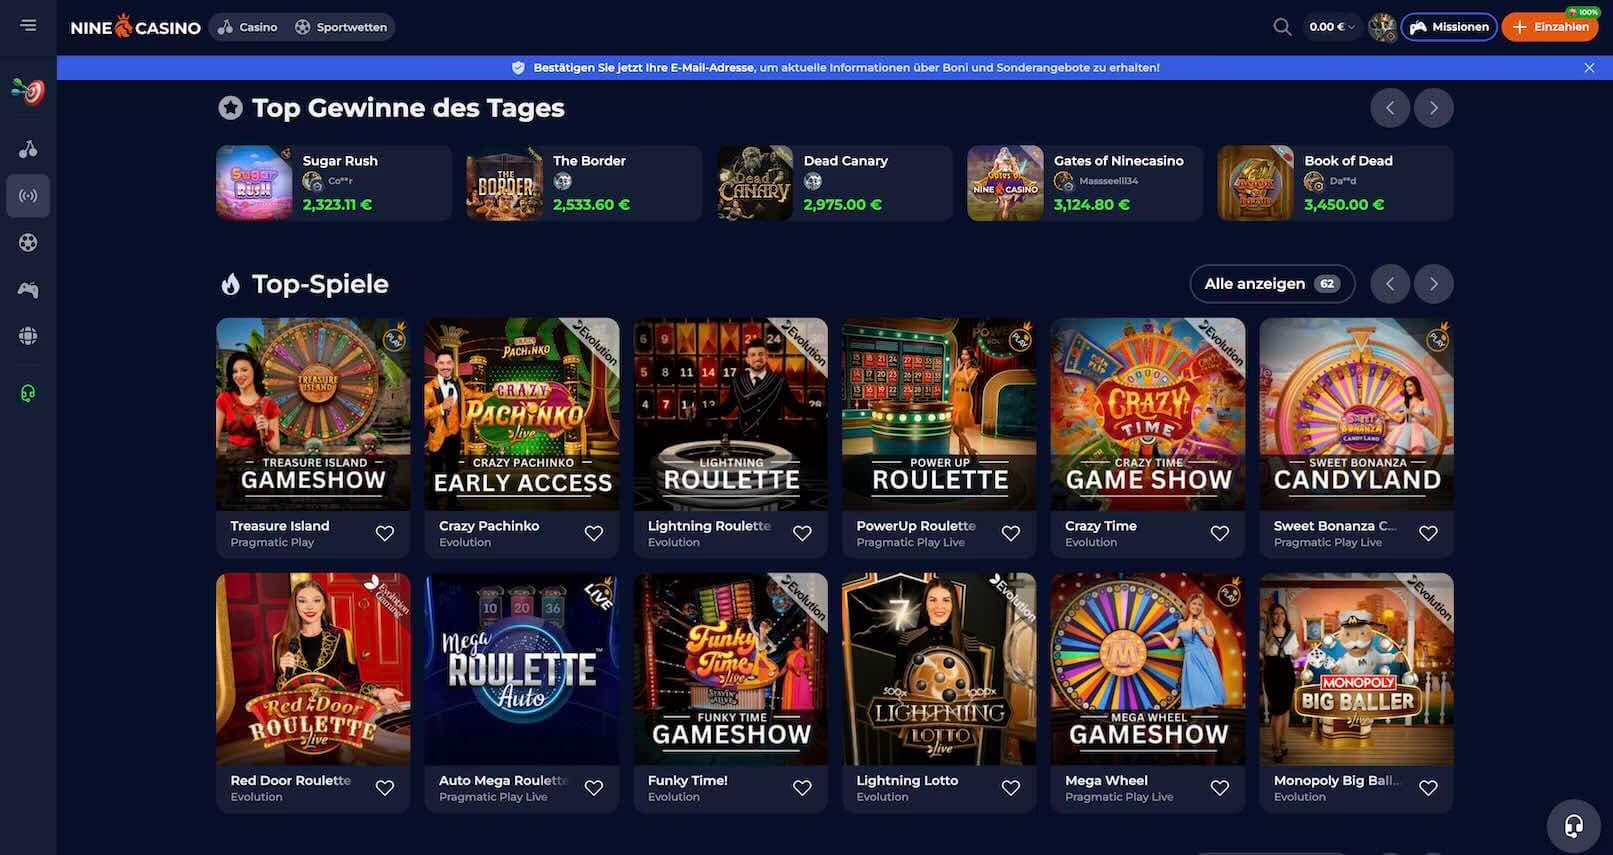The image size is (1613, 855).
Task: Open the cherries slots icon in sidebar
Action: click(28, 149)
